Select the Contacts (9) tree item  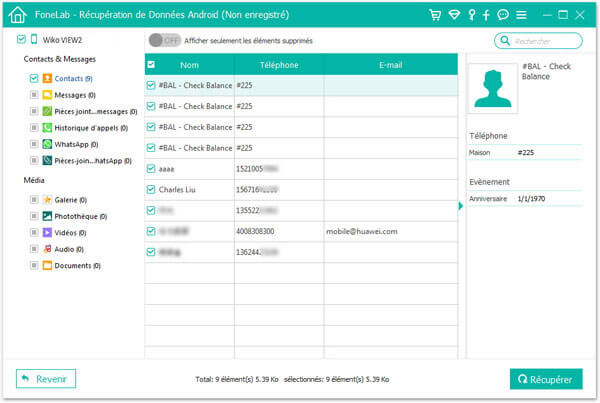coord(73,78)
